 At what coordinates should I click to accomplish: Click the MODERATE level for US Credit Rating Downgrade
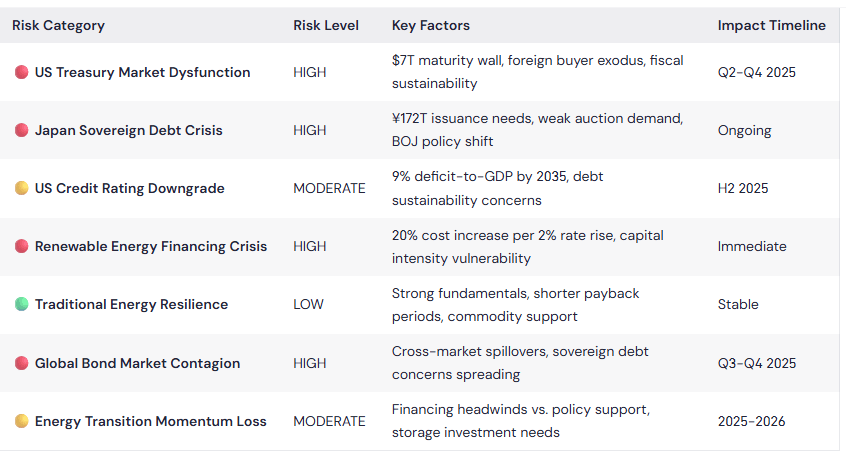coord(329,188)
